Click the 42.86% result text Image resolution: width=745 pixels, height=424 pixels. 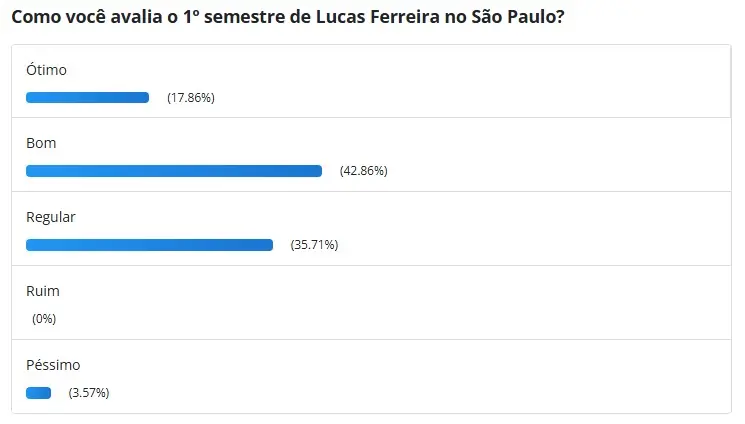click(x=364, y=171)
